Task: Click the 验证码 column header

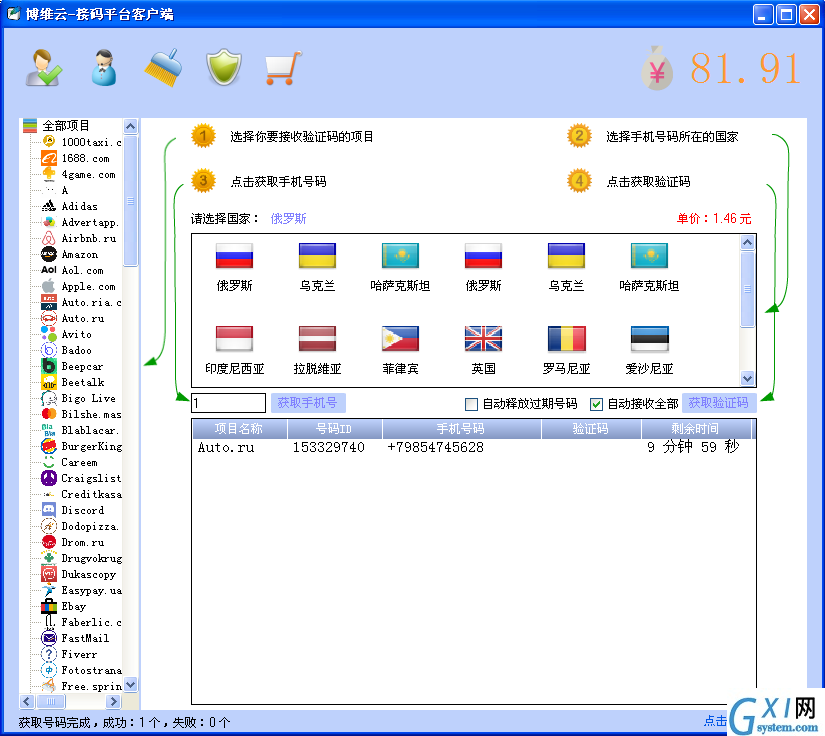Action: point(591,429)
